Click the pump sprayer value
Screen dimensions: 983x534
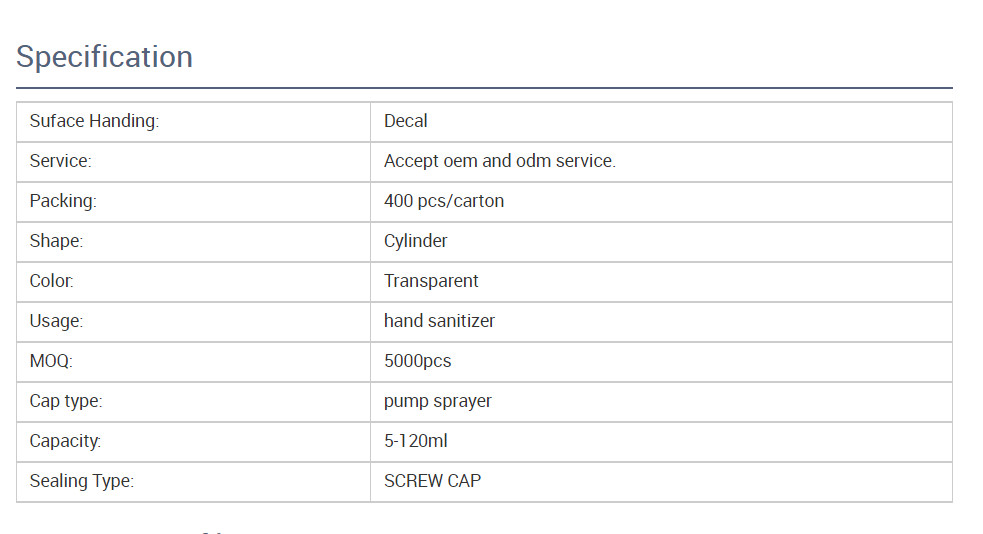click(x=438, y=401)
